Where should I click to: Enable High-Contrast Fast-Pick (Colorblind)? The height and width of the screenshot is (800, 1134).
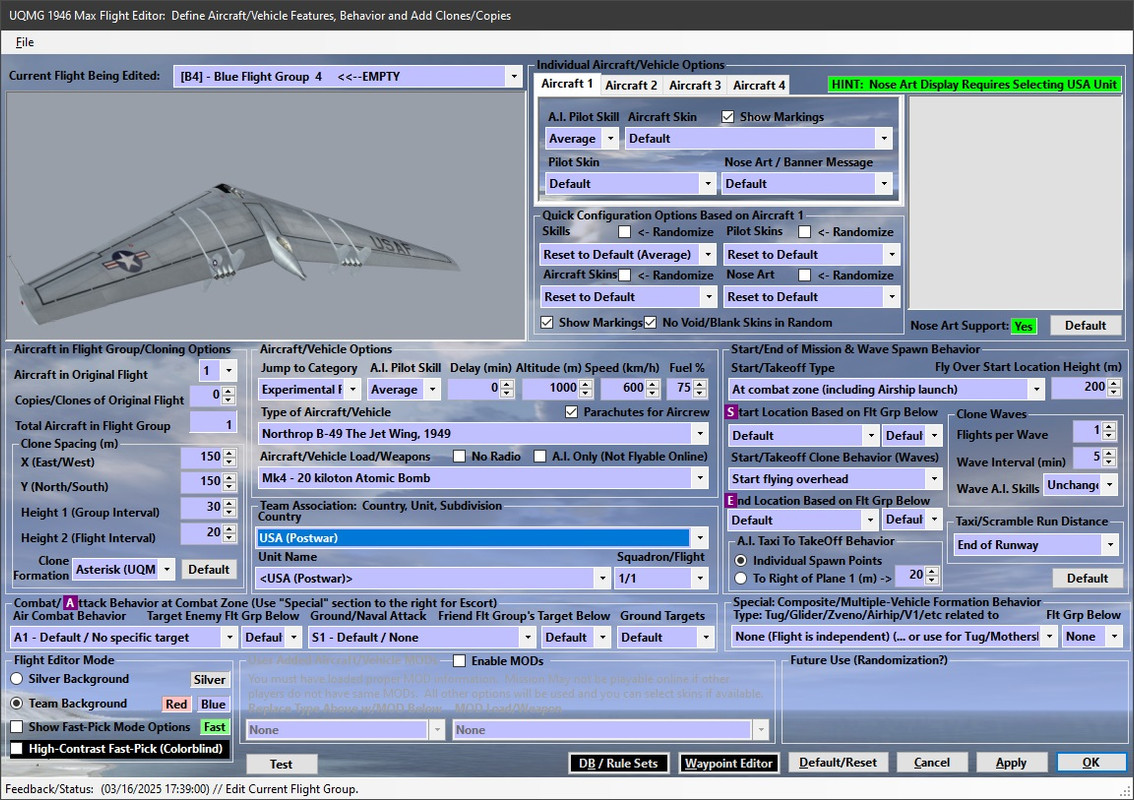pos(17,749)
